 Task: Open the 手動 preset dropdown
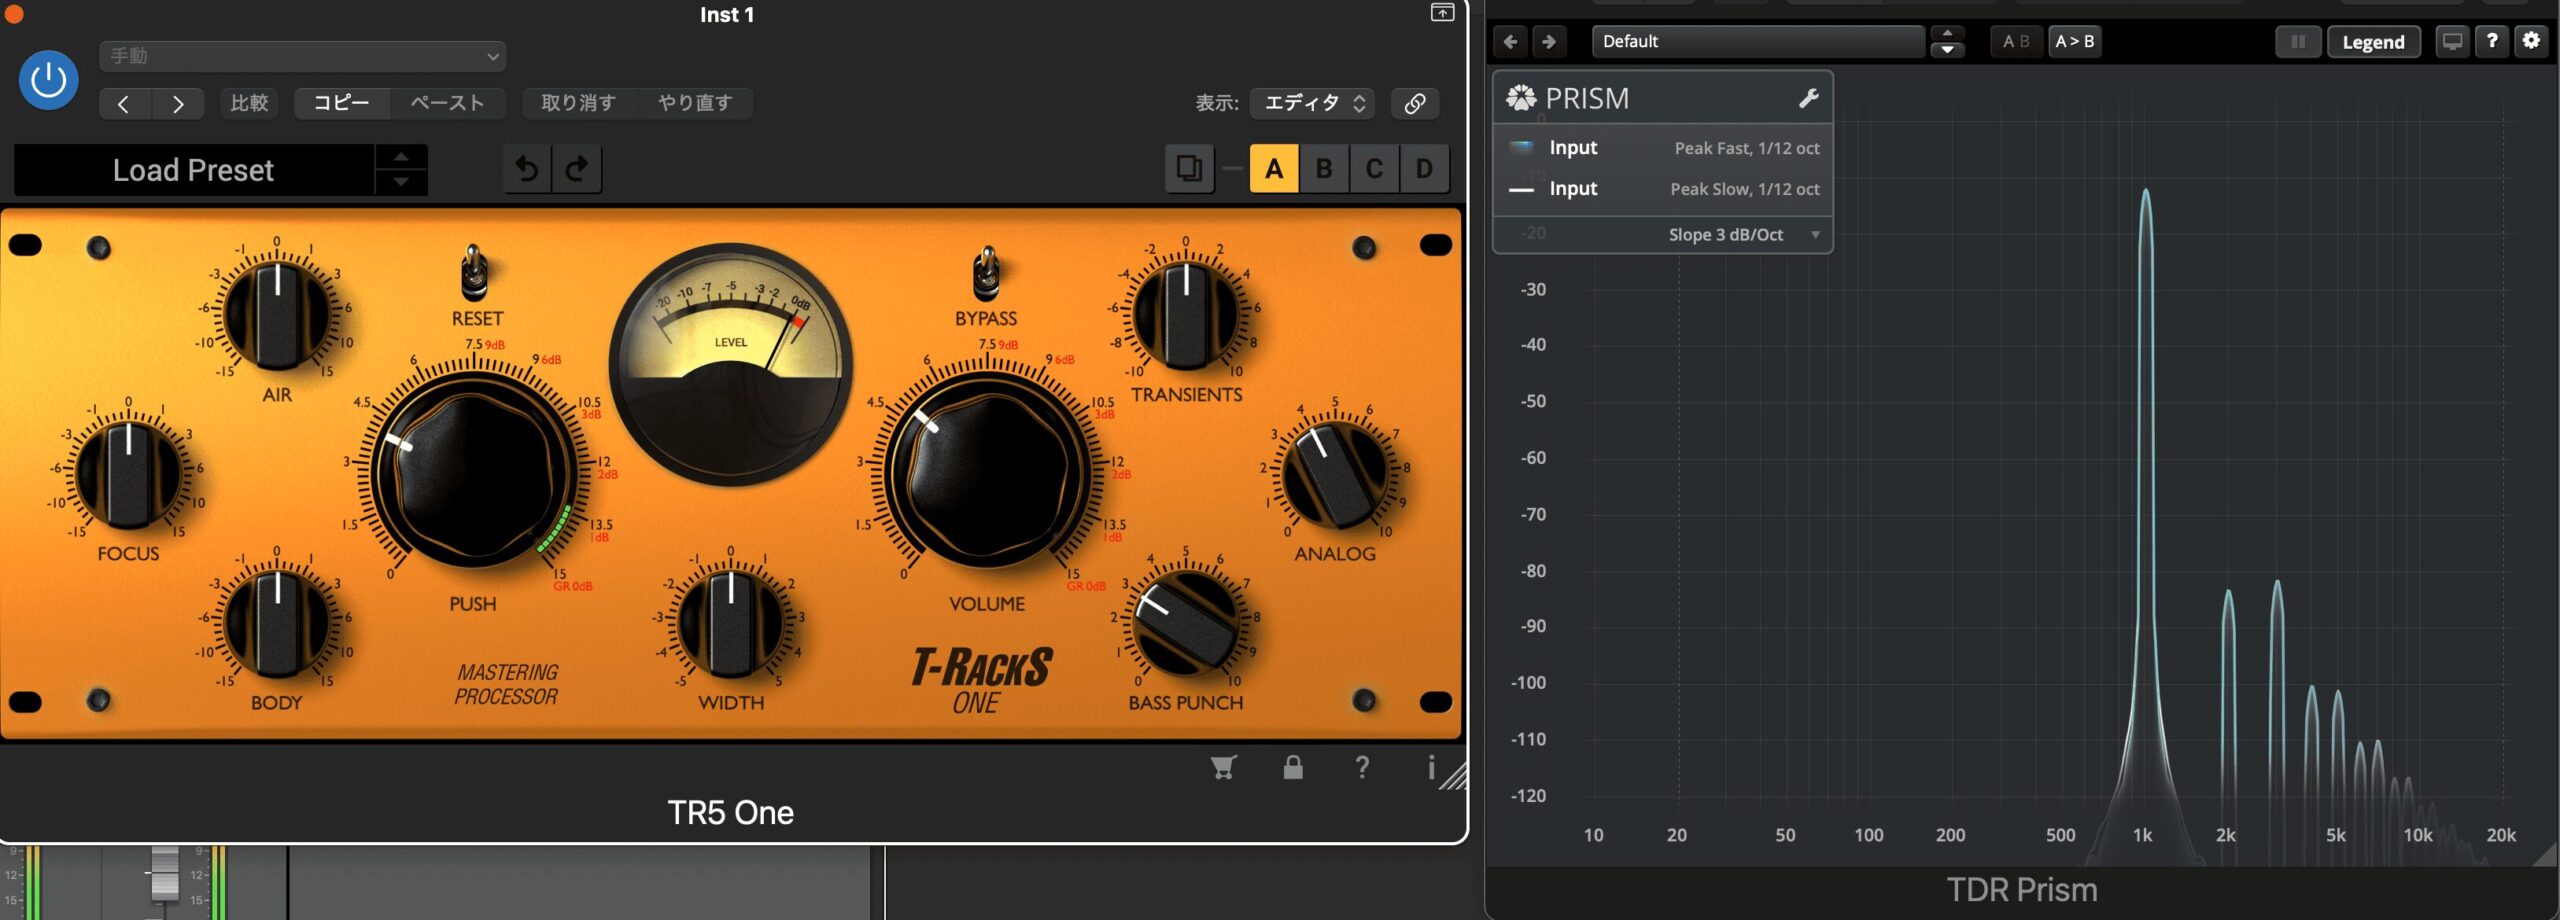(x=302, y=56)
